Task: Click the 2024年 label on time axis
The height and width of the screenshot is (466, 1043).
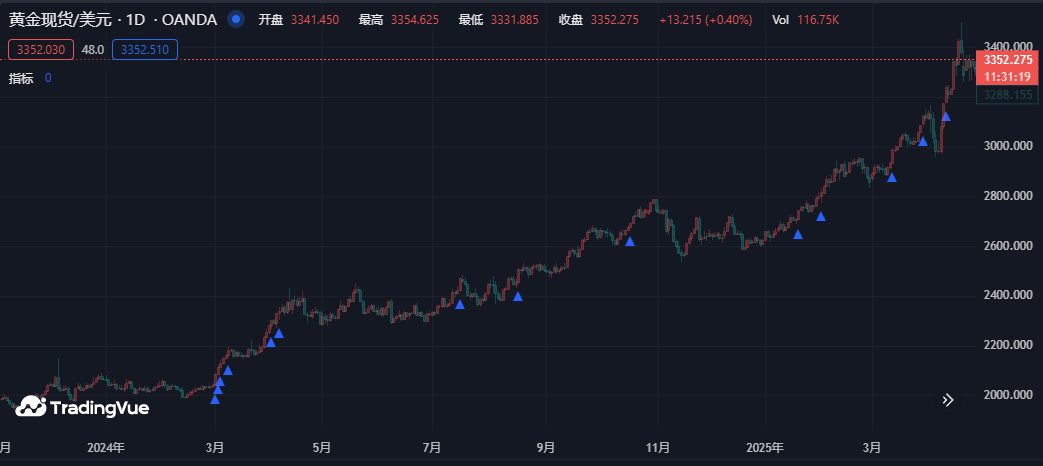Action: click(104, 447)
